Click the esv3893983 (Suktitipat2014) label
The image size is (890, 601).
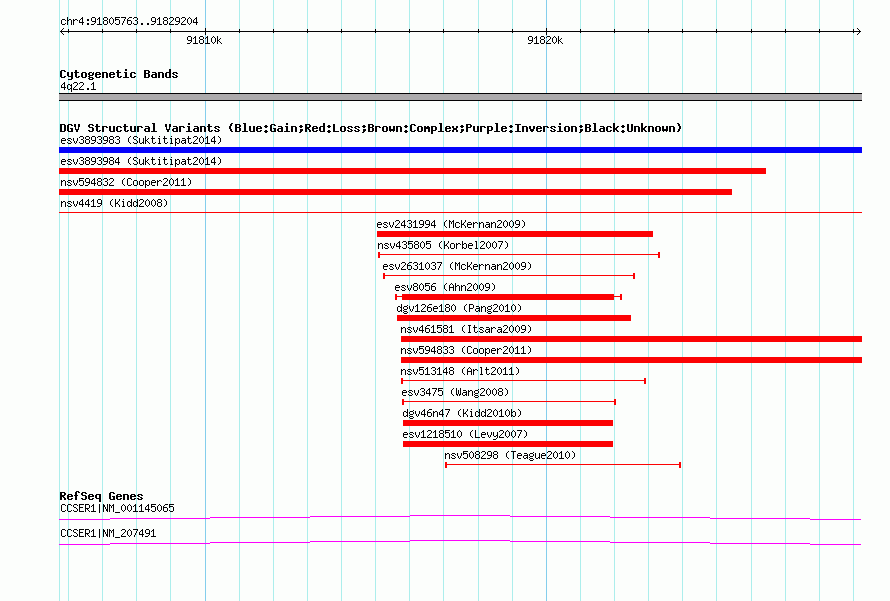tap(141, 140)
